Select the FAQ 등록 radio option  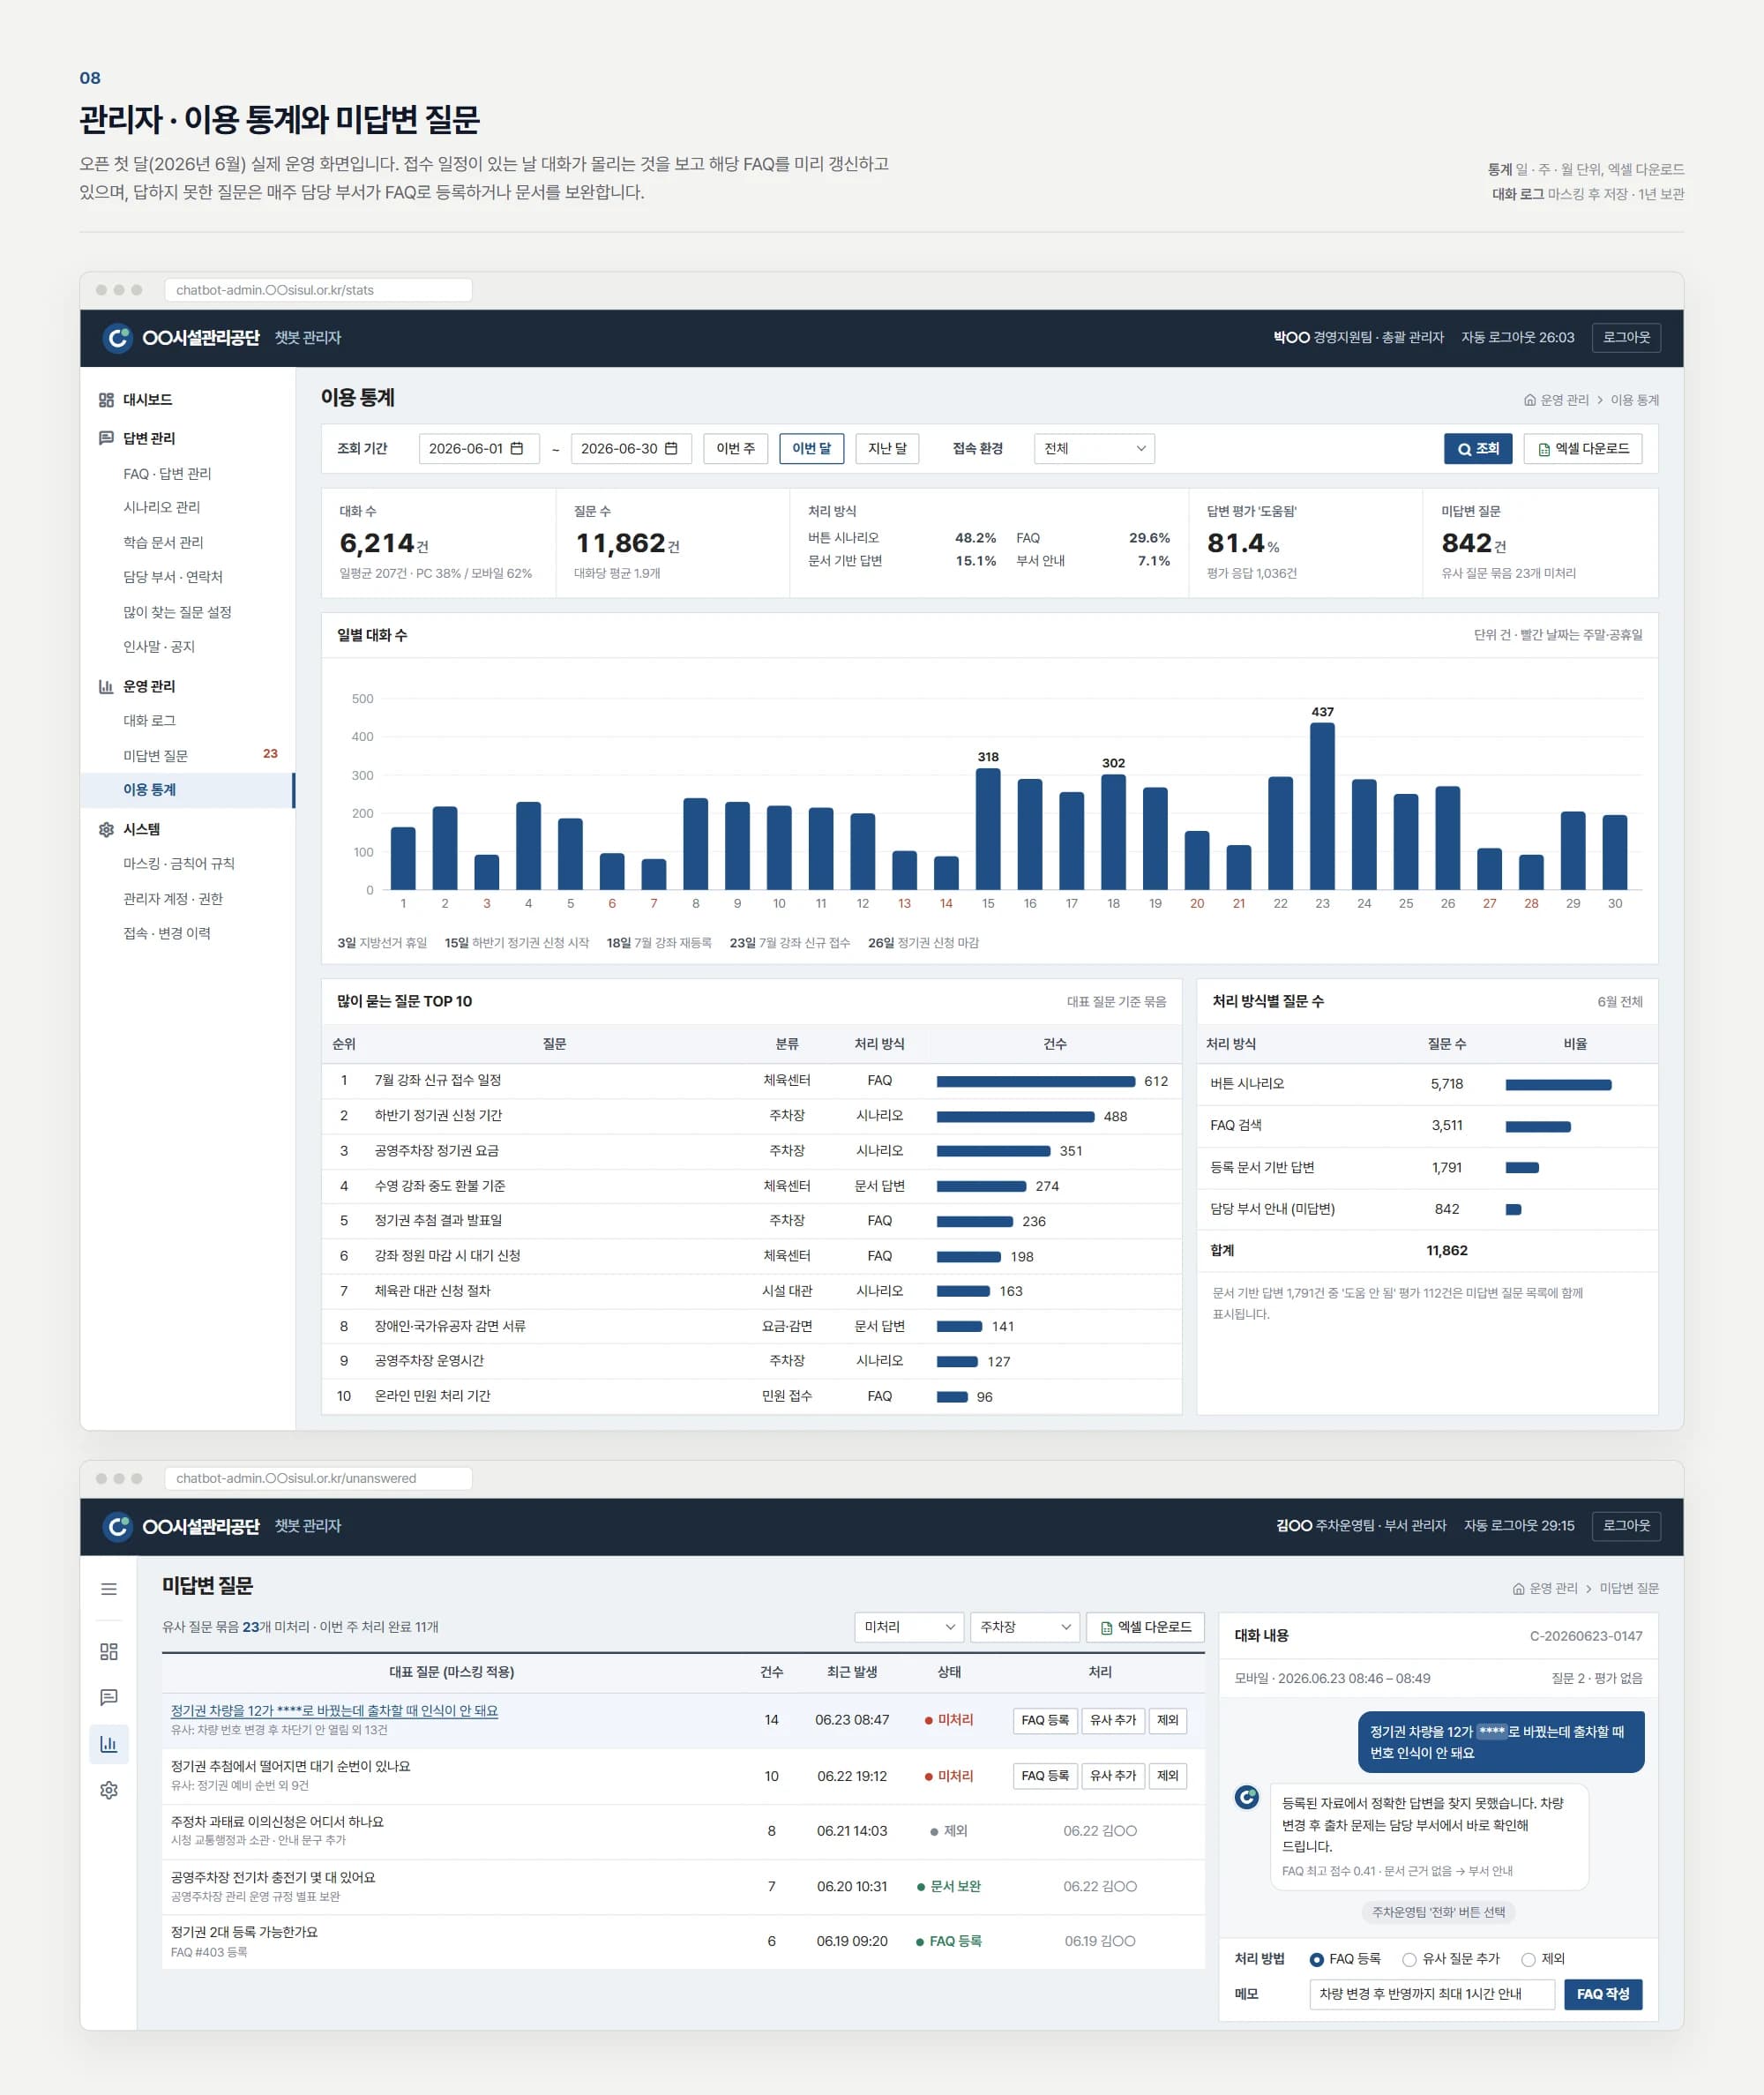pyautogui.click(x=1316, y=1959)
